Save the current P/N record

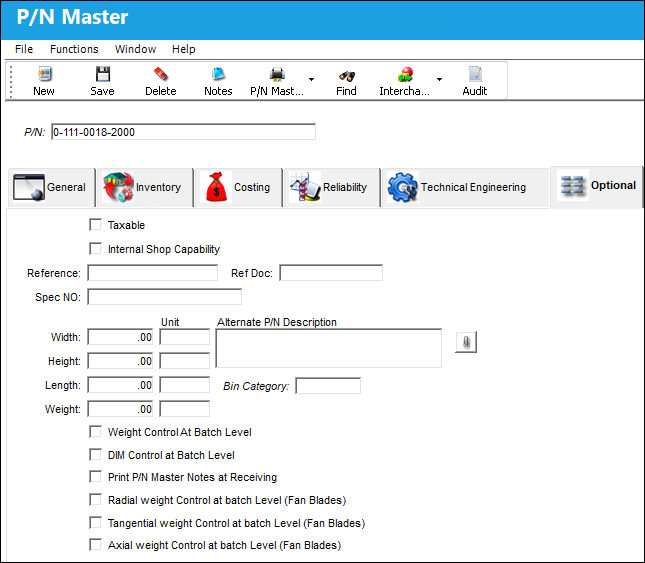[102, 81]
